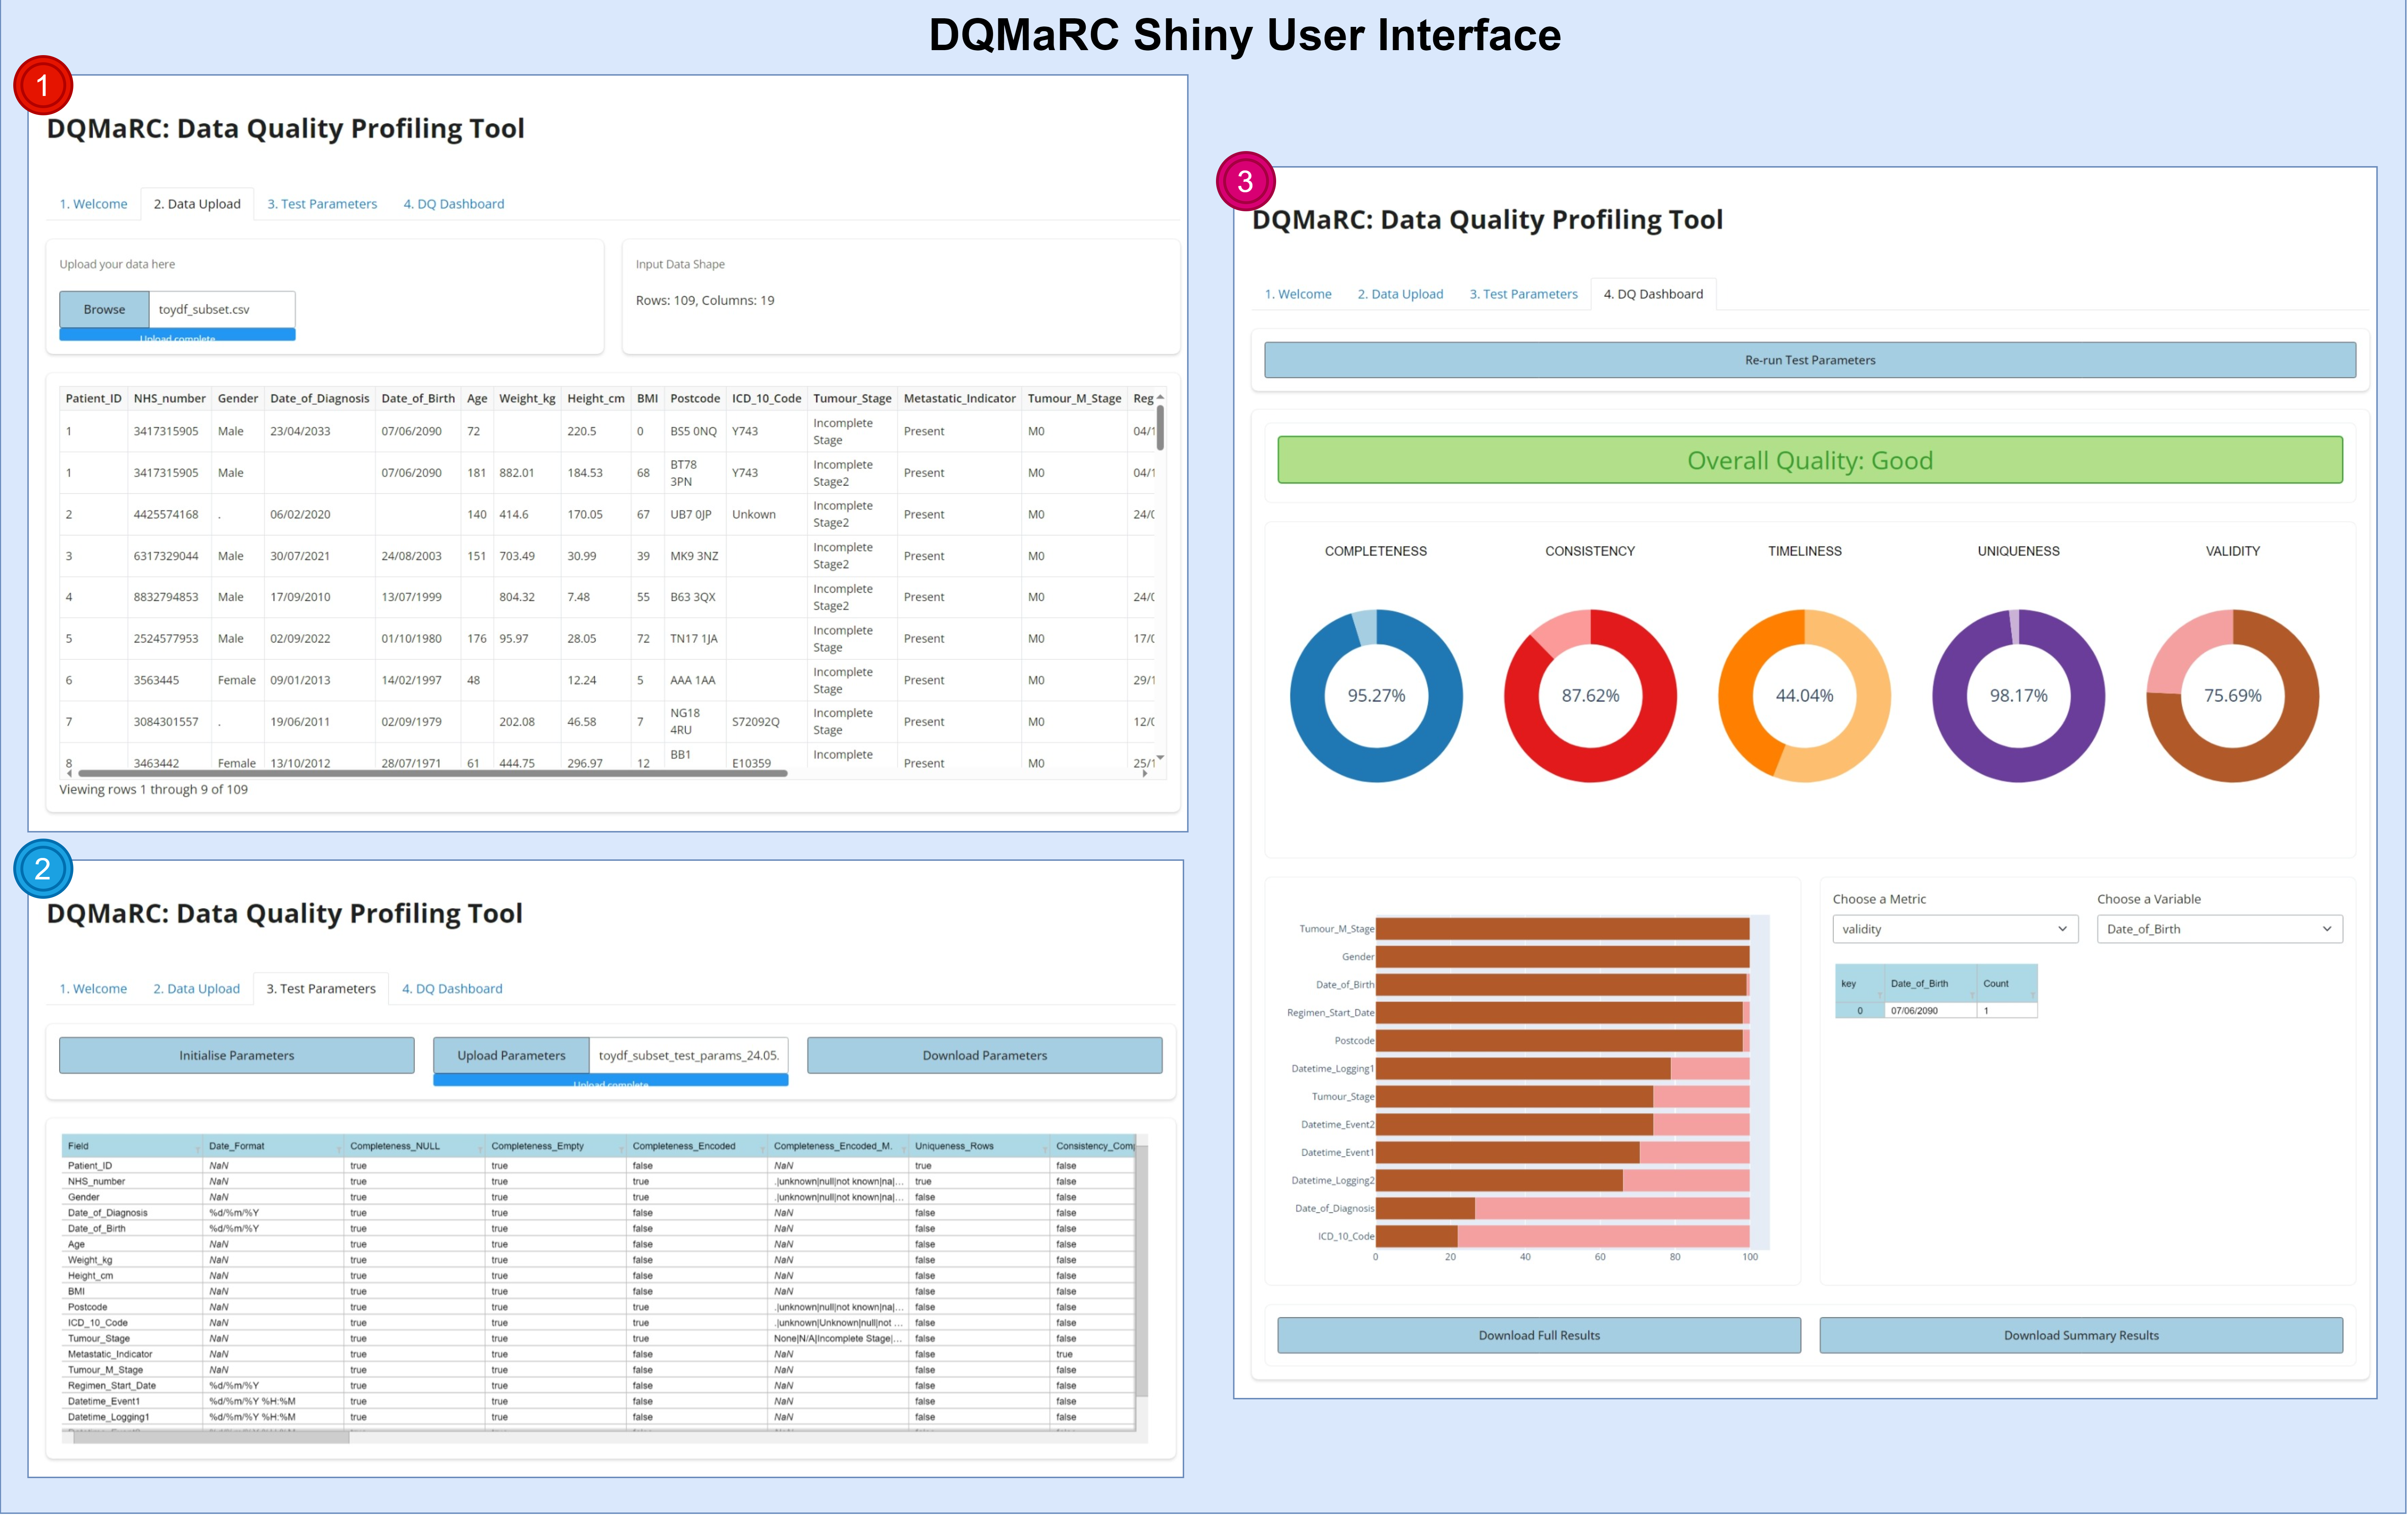Click the Datetime_Logging1 bar in validity chart
The height and width of the screenshot is (1515, 2408).
(x=1562, y=1068)
